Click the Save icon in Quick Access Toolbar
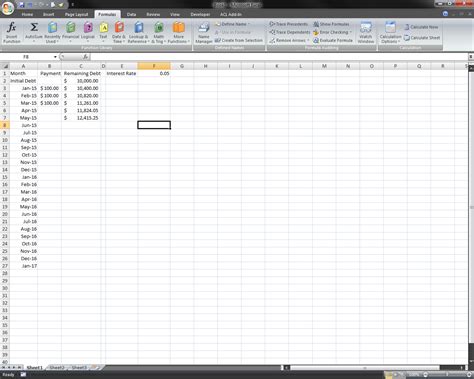The height and width of the screenshot is (379, 474). (x=22, y=5)
